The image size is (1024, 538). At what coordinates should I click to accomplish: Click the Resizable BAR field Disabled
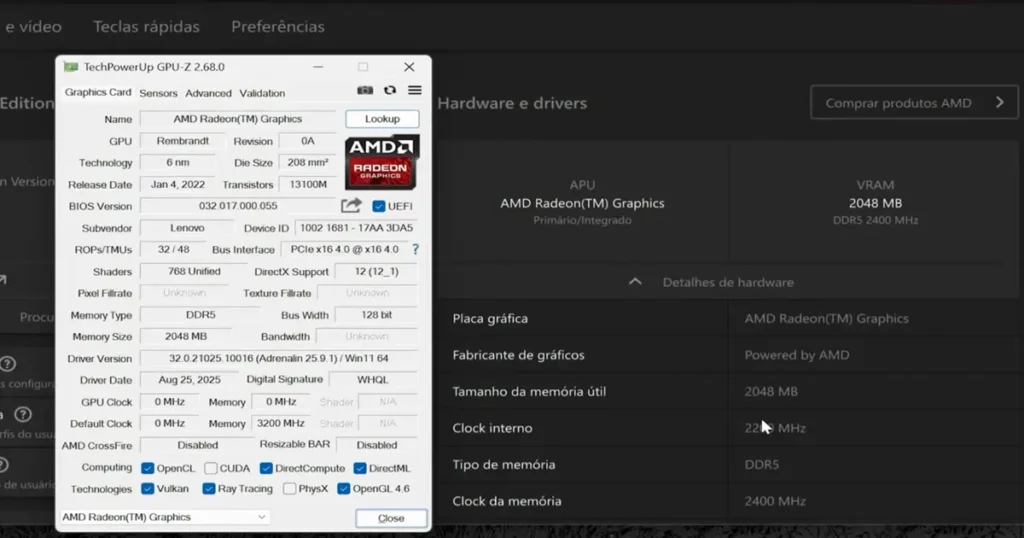(376, 445)
